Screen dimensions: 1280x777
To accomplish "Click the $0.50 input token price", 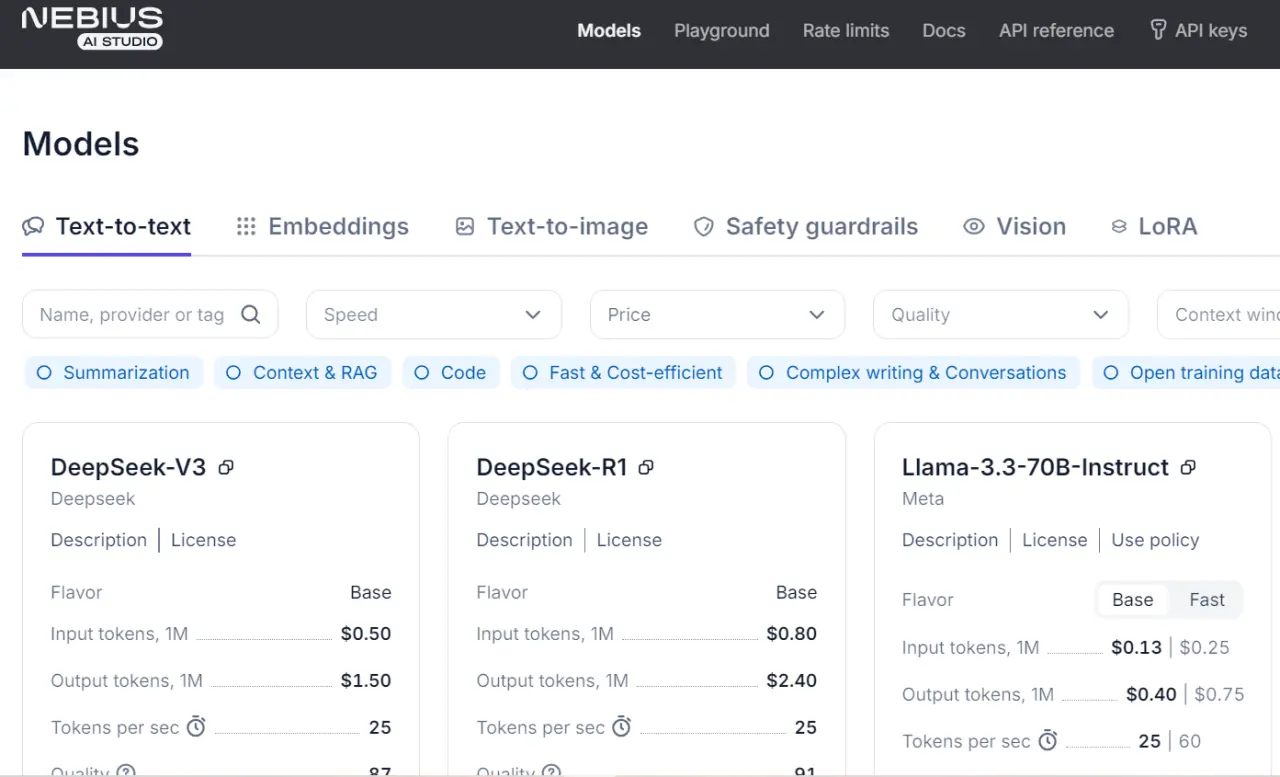I will (x=366, y=634).
